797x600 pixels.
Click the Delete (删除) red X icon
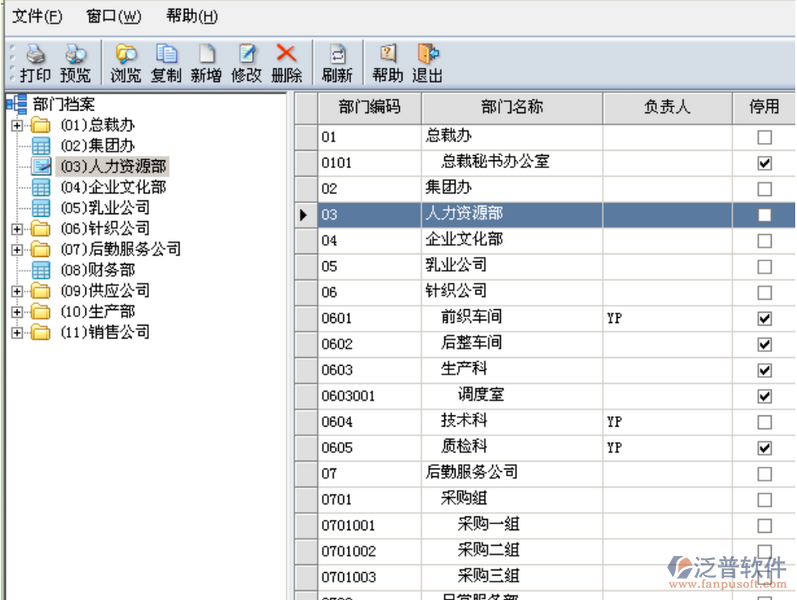click(286, 56)
